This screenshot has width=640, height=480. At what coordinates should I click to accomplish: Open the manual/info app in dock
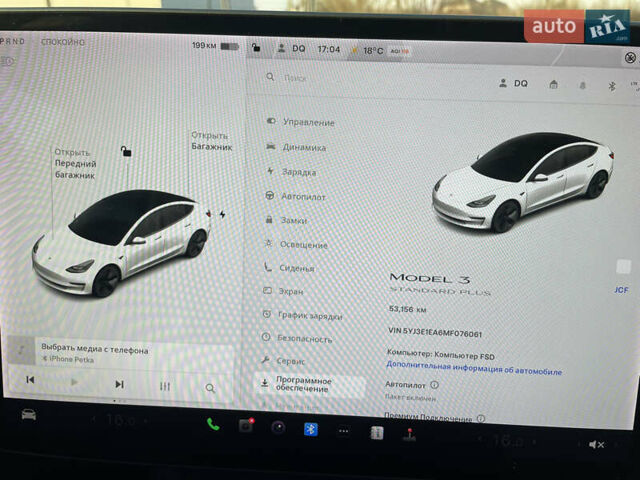tap(377, 433)
